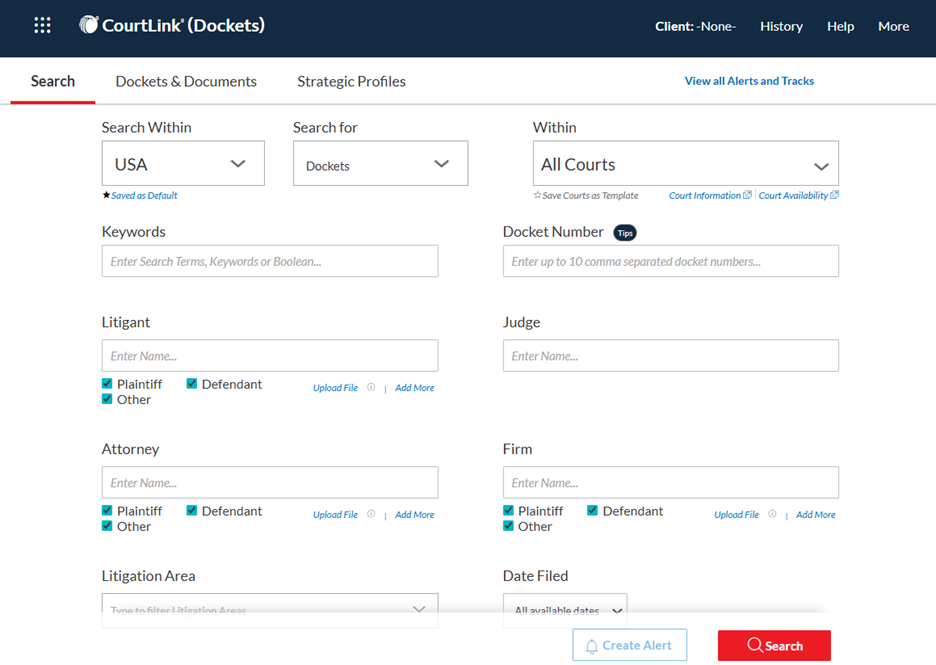Click info icon beside Attorney Upload File
This screenshot has width=936, height=665.
(371, 515)
